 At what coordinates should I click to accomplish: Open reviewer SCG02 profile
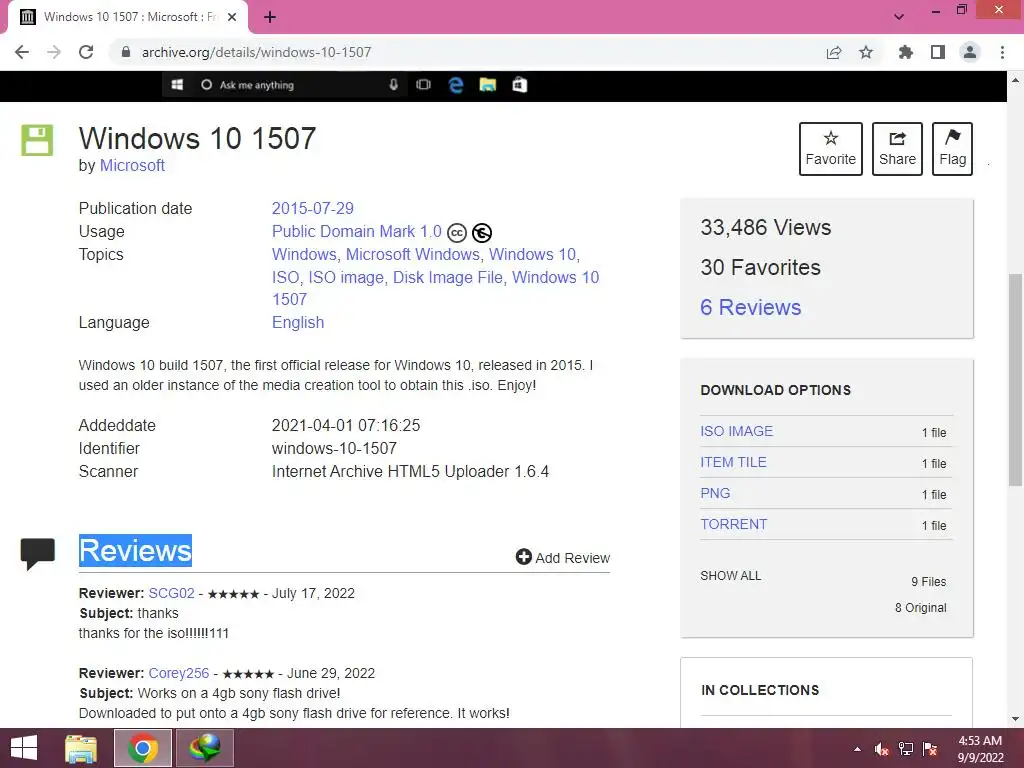(171, 593)
